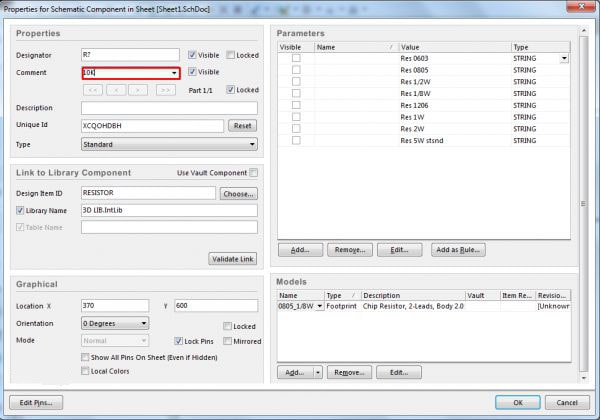
Task: Expand the component Type Standard dropdown
Action: point(169,144)
